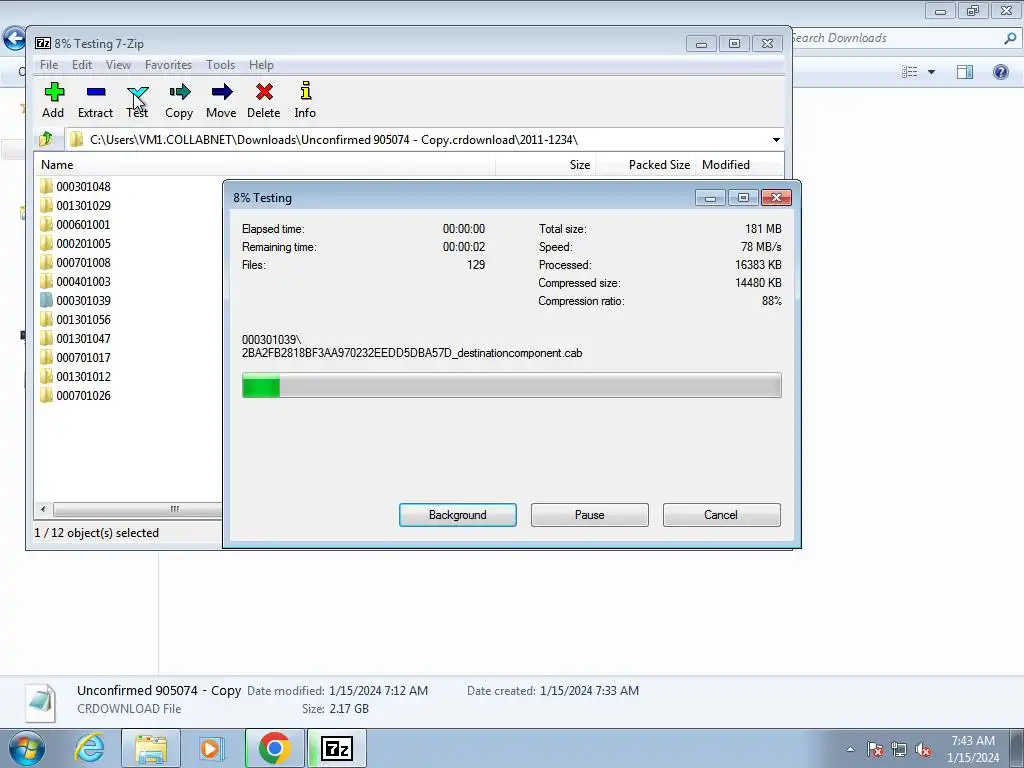The image size is (1024, 768).
Task: Select folder 000701017
Action: (x=83, y=358)
